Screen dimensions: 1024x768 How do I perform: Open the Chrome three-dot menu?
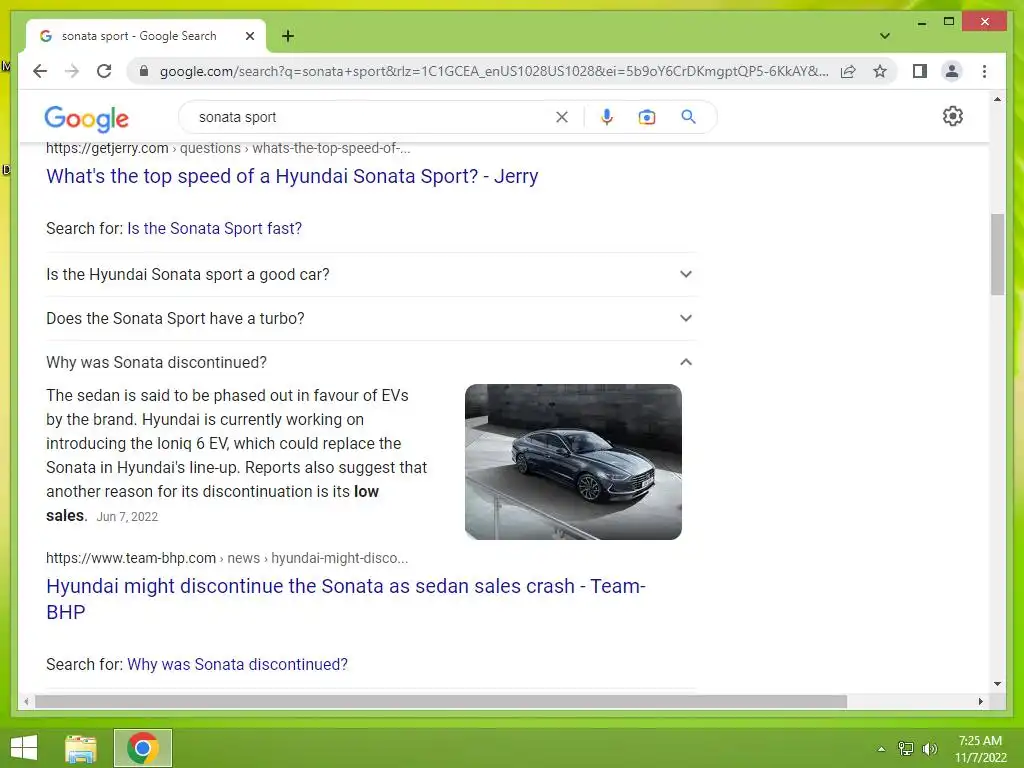pyautogui.click(x=984, y=71)
